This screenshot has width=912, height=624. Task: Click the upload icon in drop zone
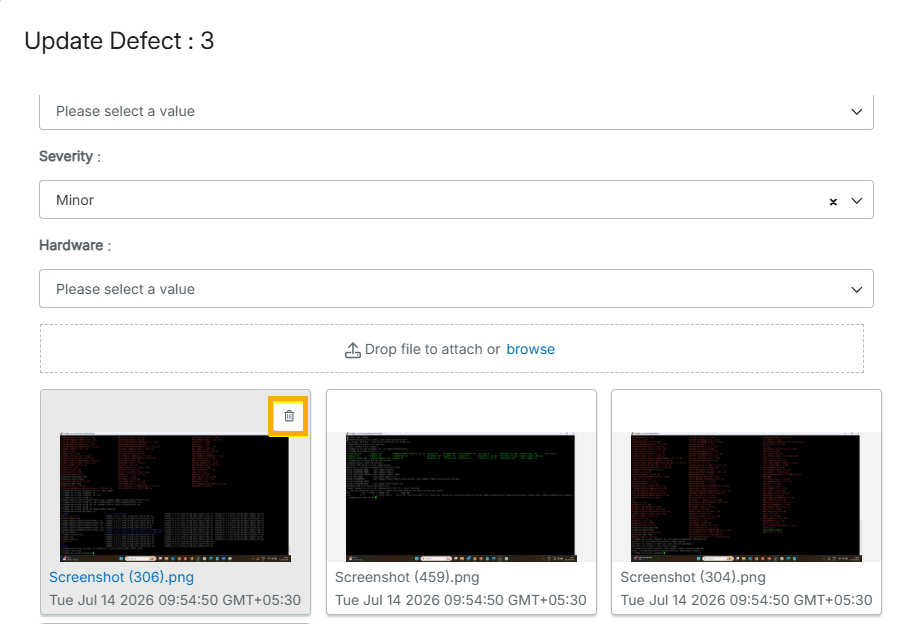coord(352,350)
